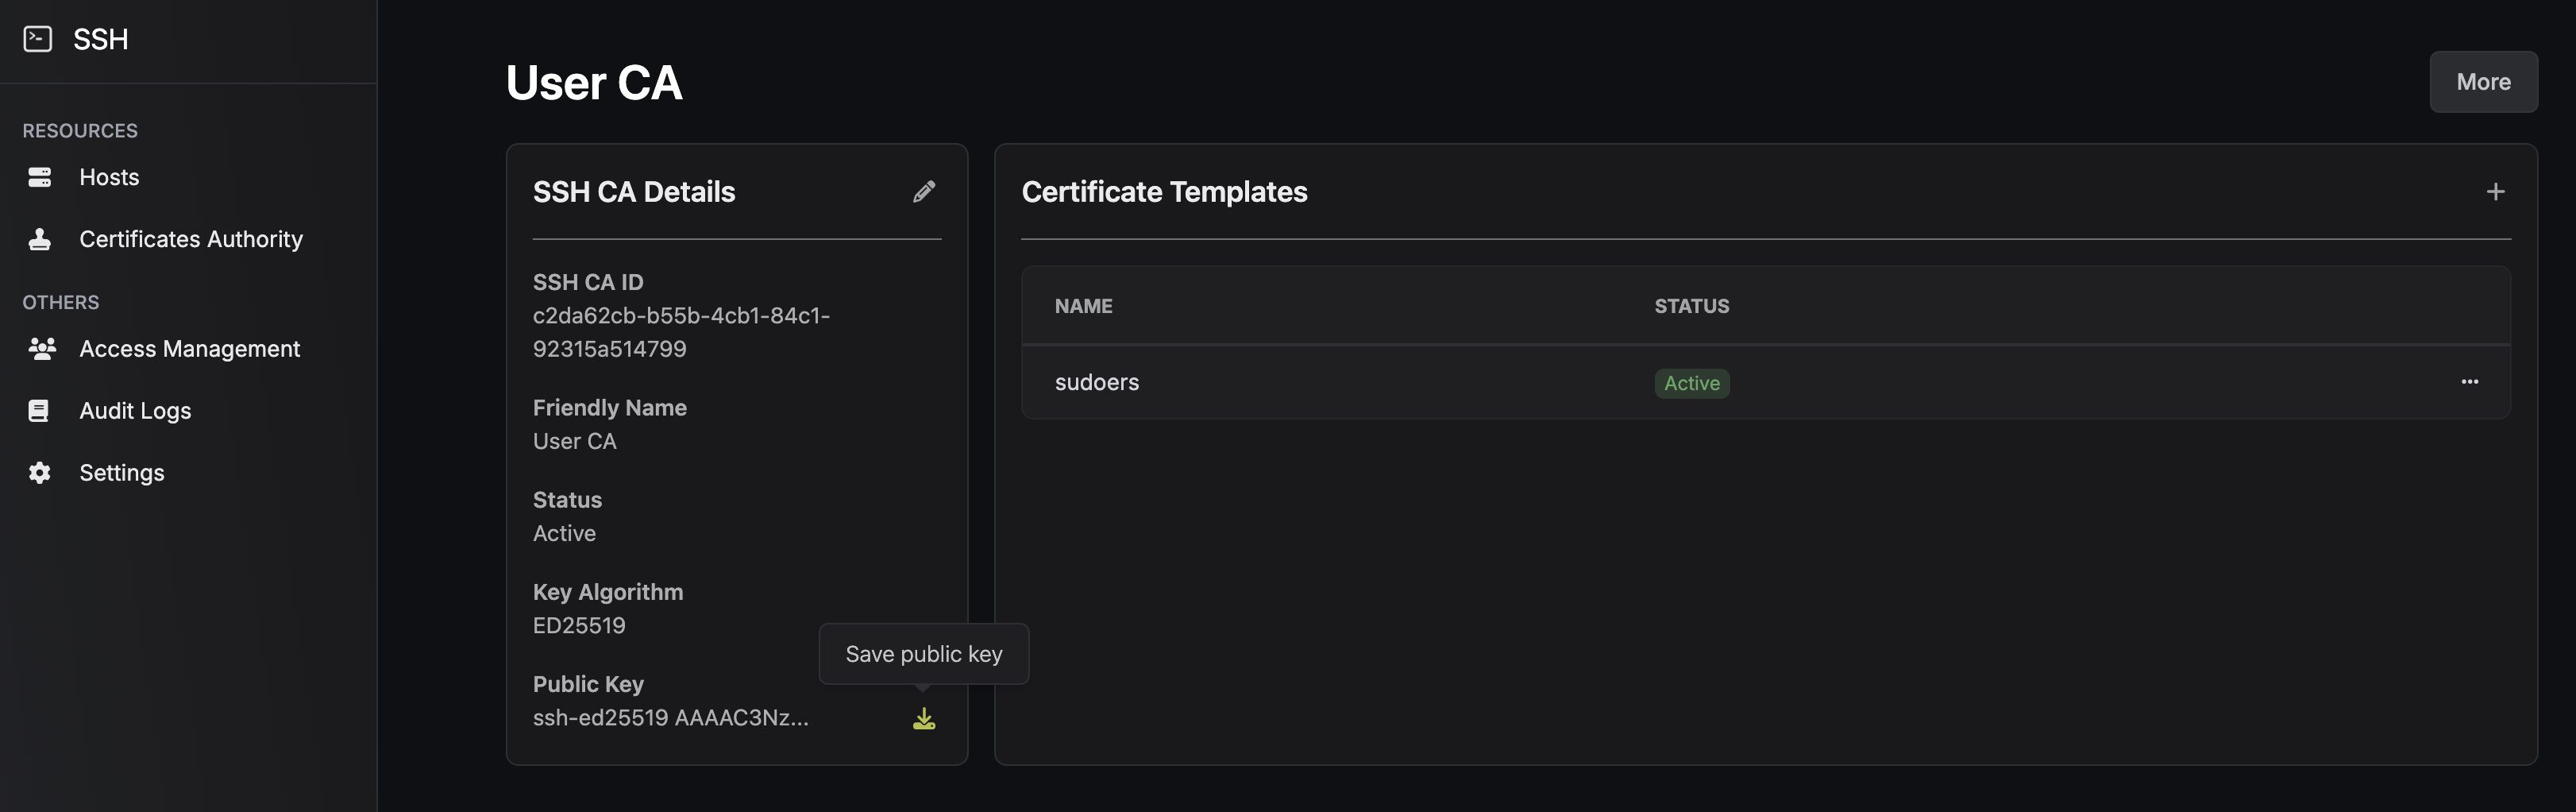Edit SSH CA Details with pencil icon
2576x812 pixels.
tap(924, 191)
